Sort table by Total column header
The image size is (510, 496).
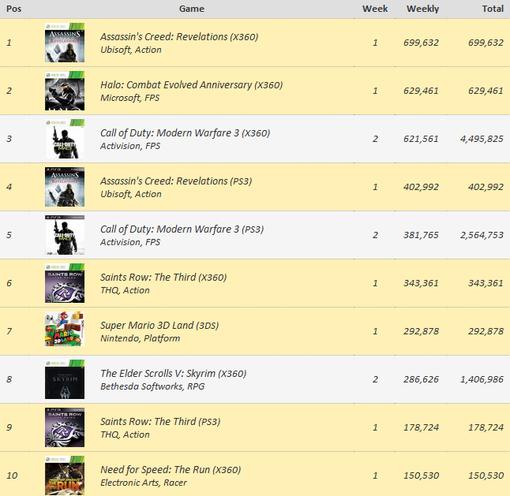point(493,9)
